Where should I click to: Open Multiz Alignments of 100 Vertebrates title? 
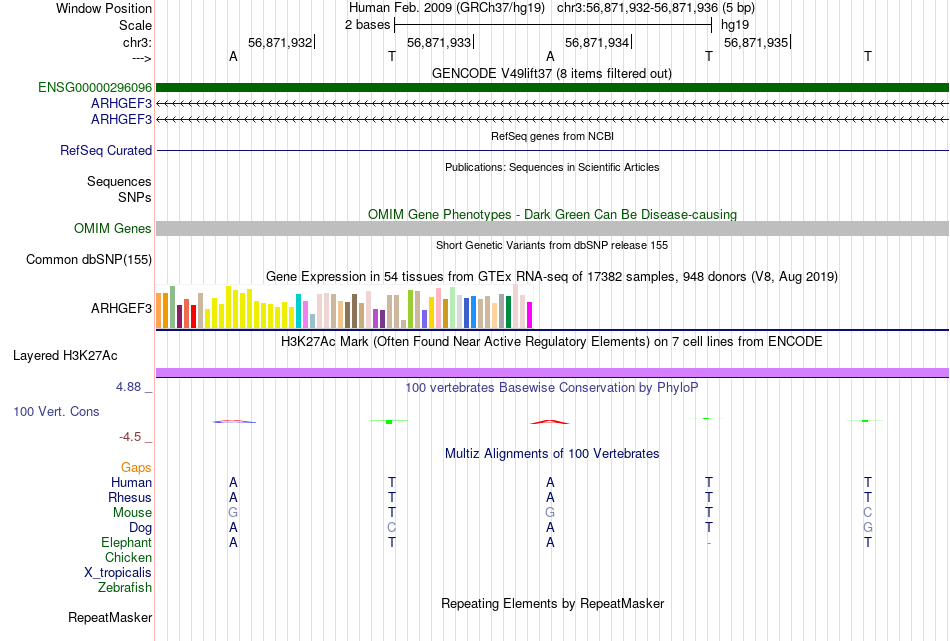(x=552, y=454)
